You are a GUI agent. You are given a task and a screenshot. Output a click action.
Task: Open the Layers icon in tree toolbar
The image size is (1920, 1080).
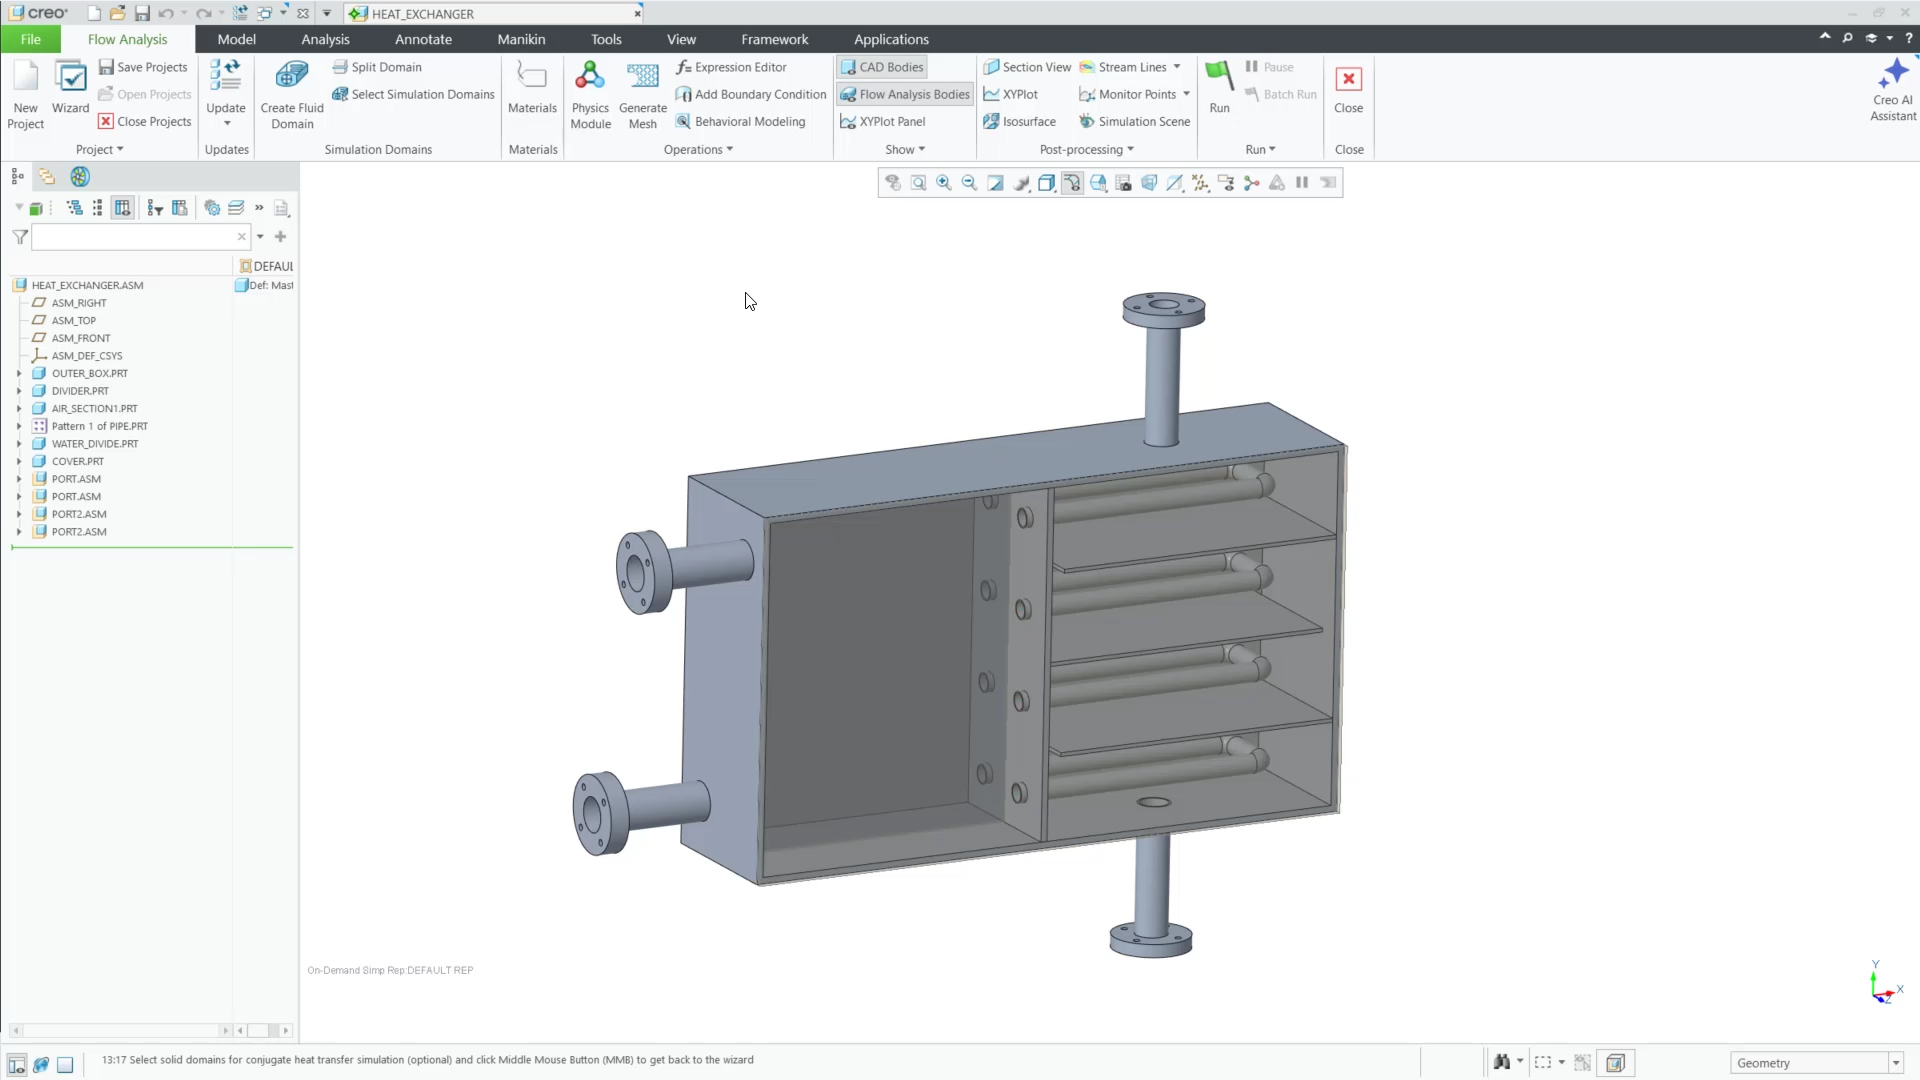[x=236, y=208]
